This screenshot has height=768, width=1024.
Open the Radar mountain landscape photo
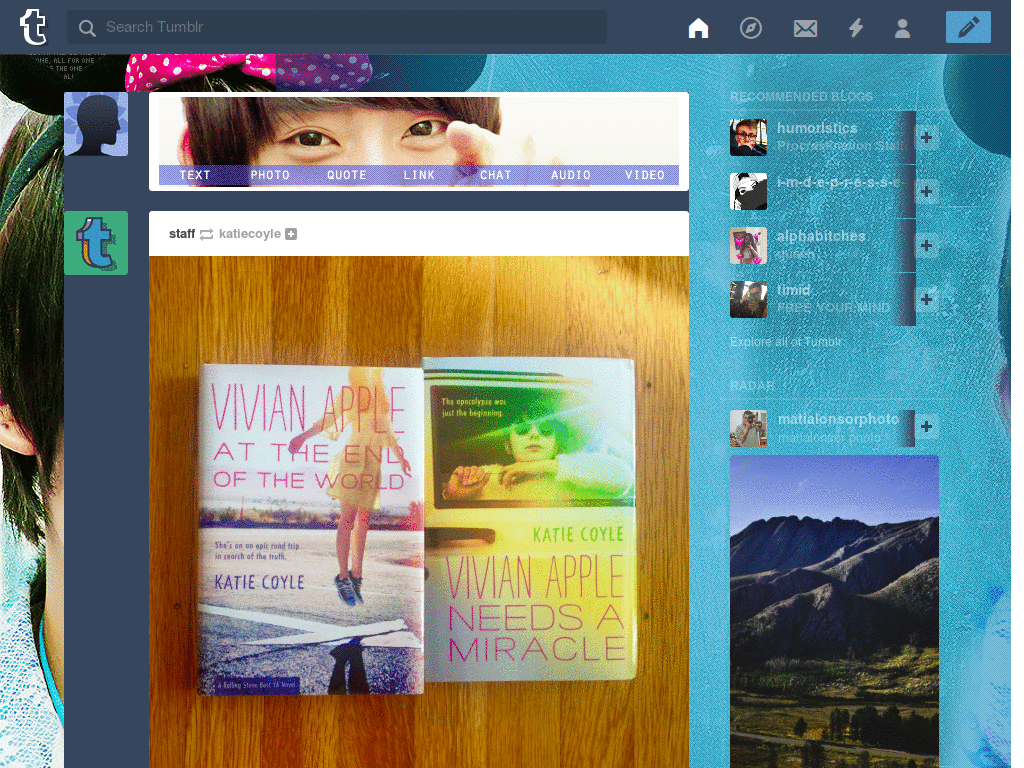pos(834,611)
